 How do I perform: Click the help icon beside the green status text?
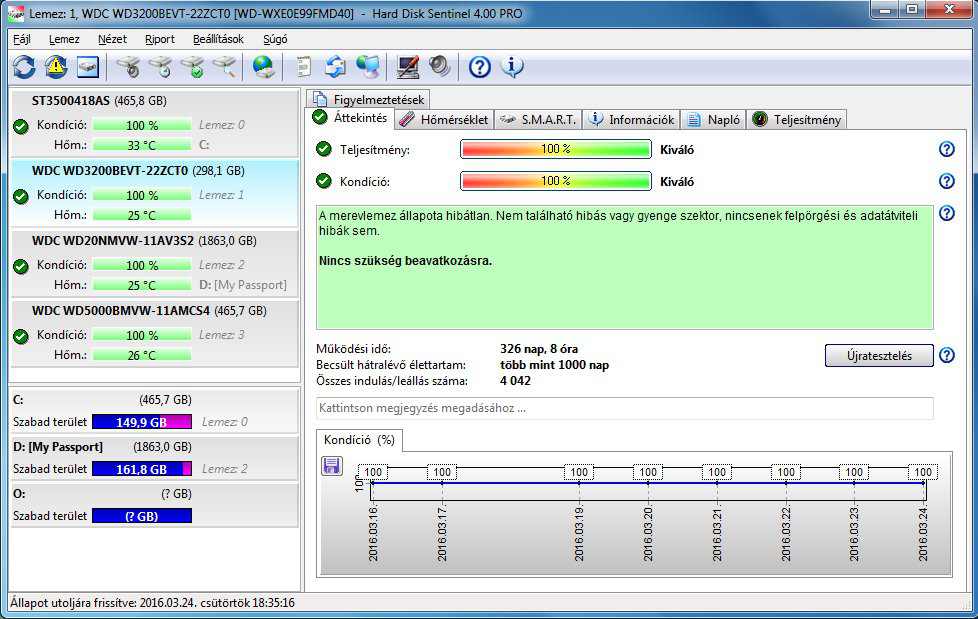point(946,213)
